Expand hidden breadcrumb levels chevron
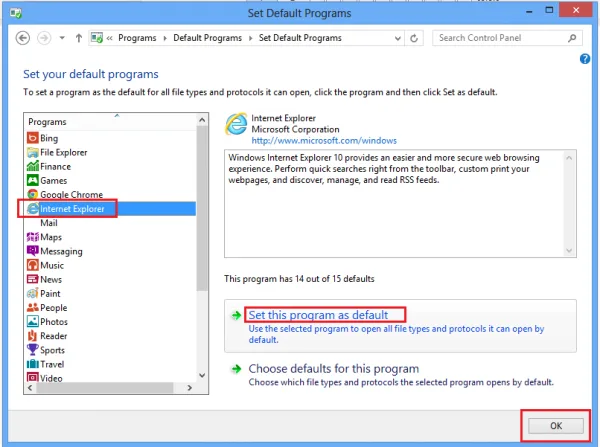This screenshot has width=600, height=447. click(x=109, y=38)
